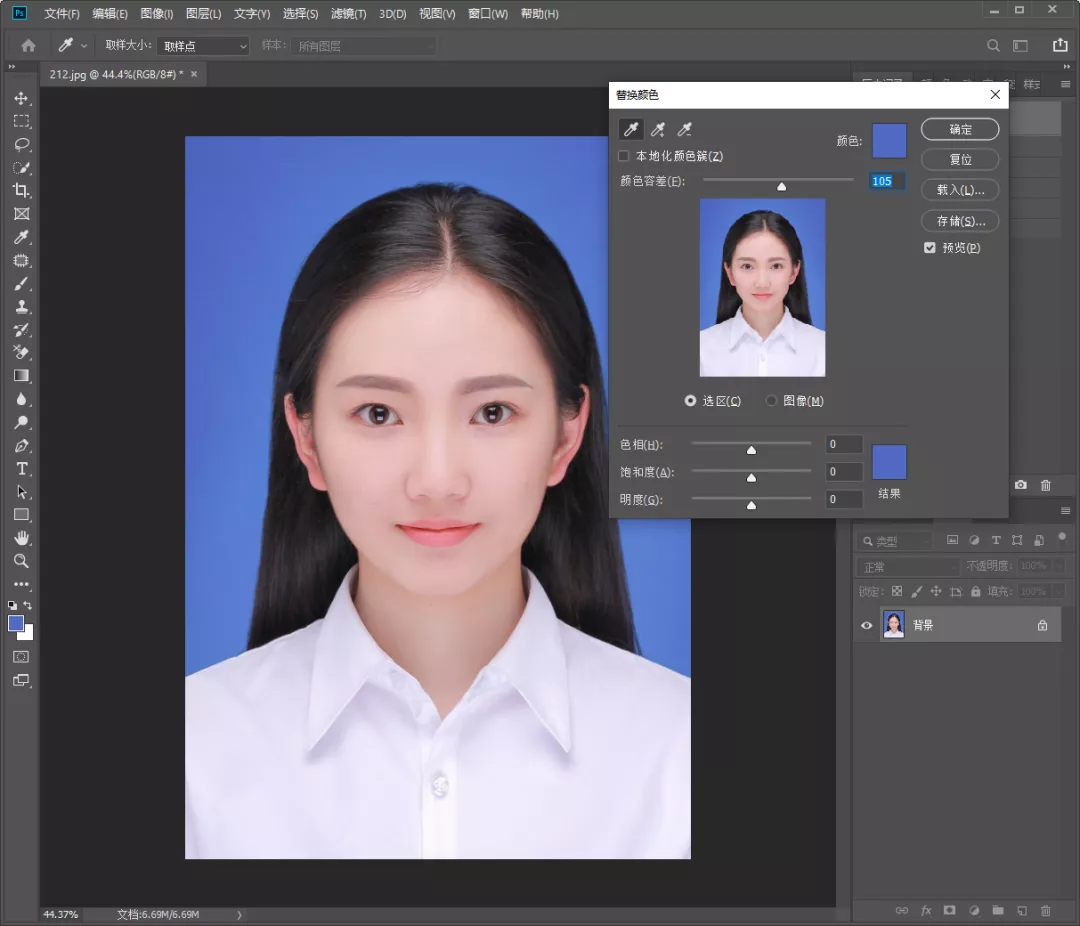Hide the 背景 layer visibility
This screenshot has height=926, width=1080.
[867, 626]
